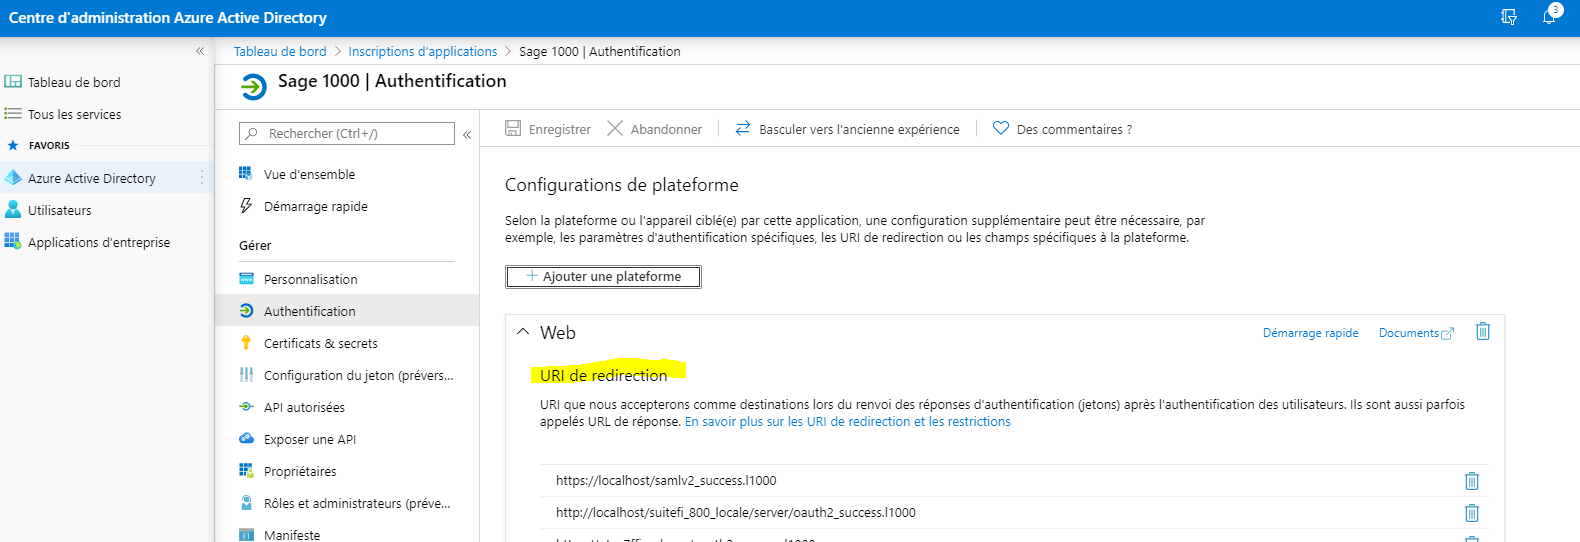The image size is (1580, 542).
Task: Open the directory and subscription filter icon
Action: coord(1509,17)
